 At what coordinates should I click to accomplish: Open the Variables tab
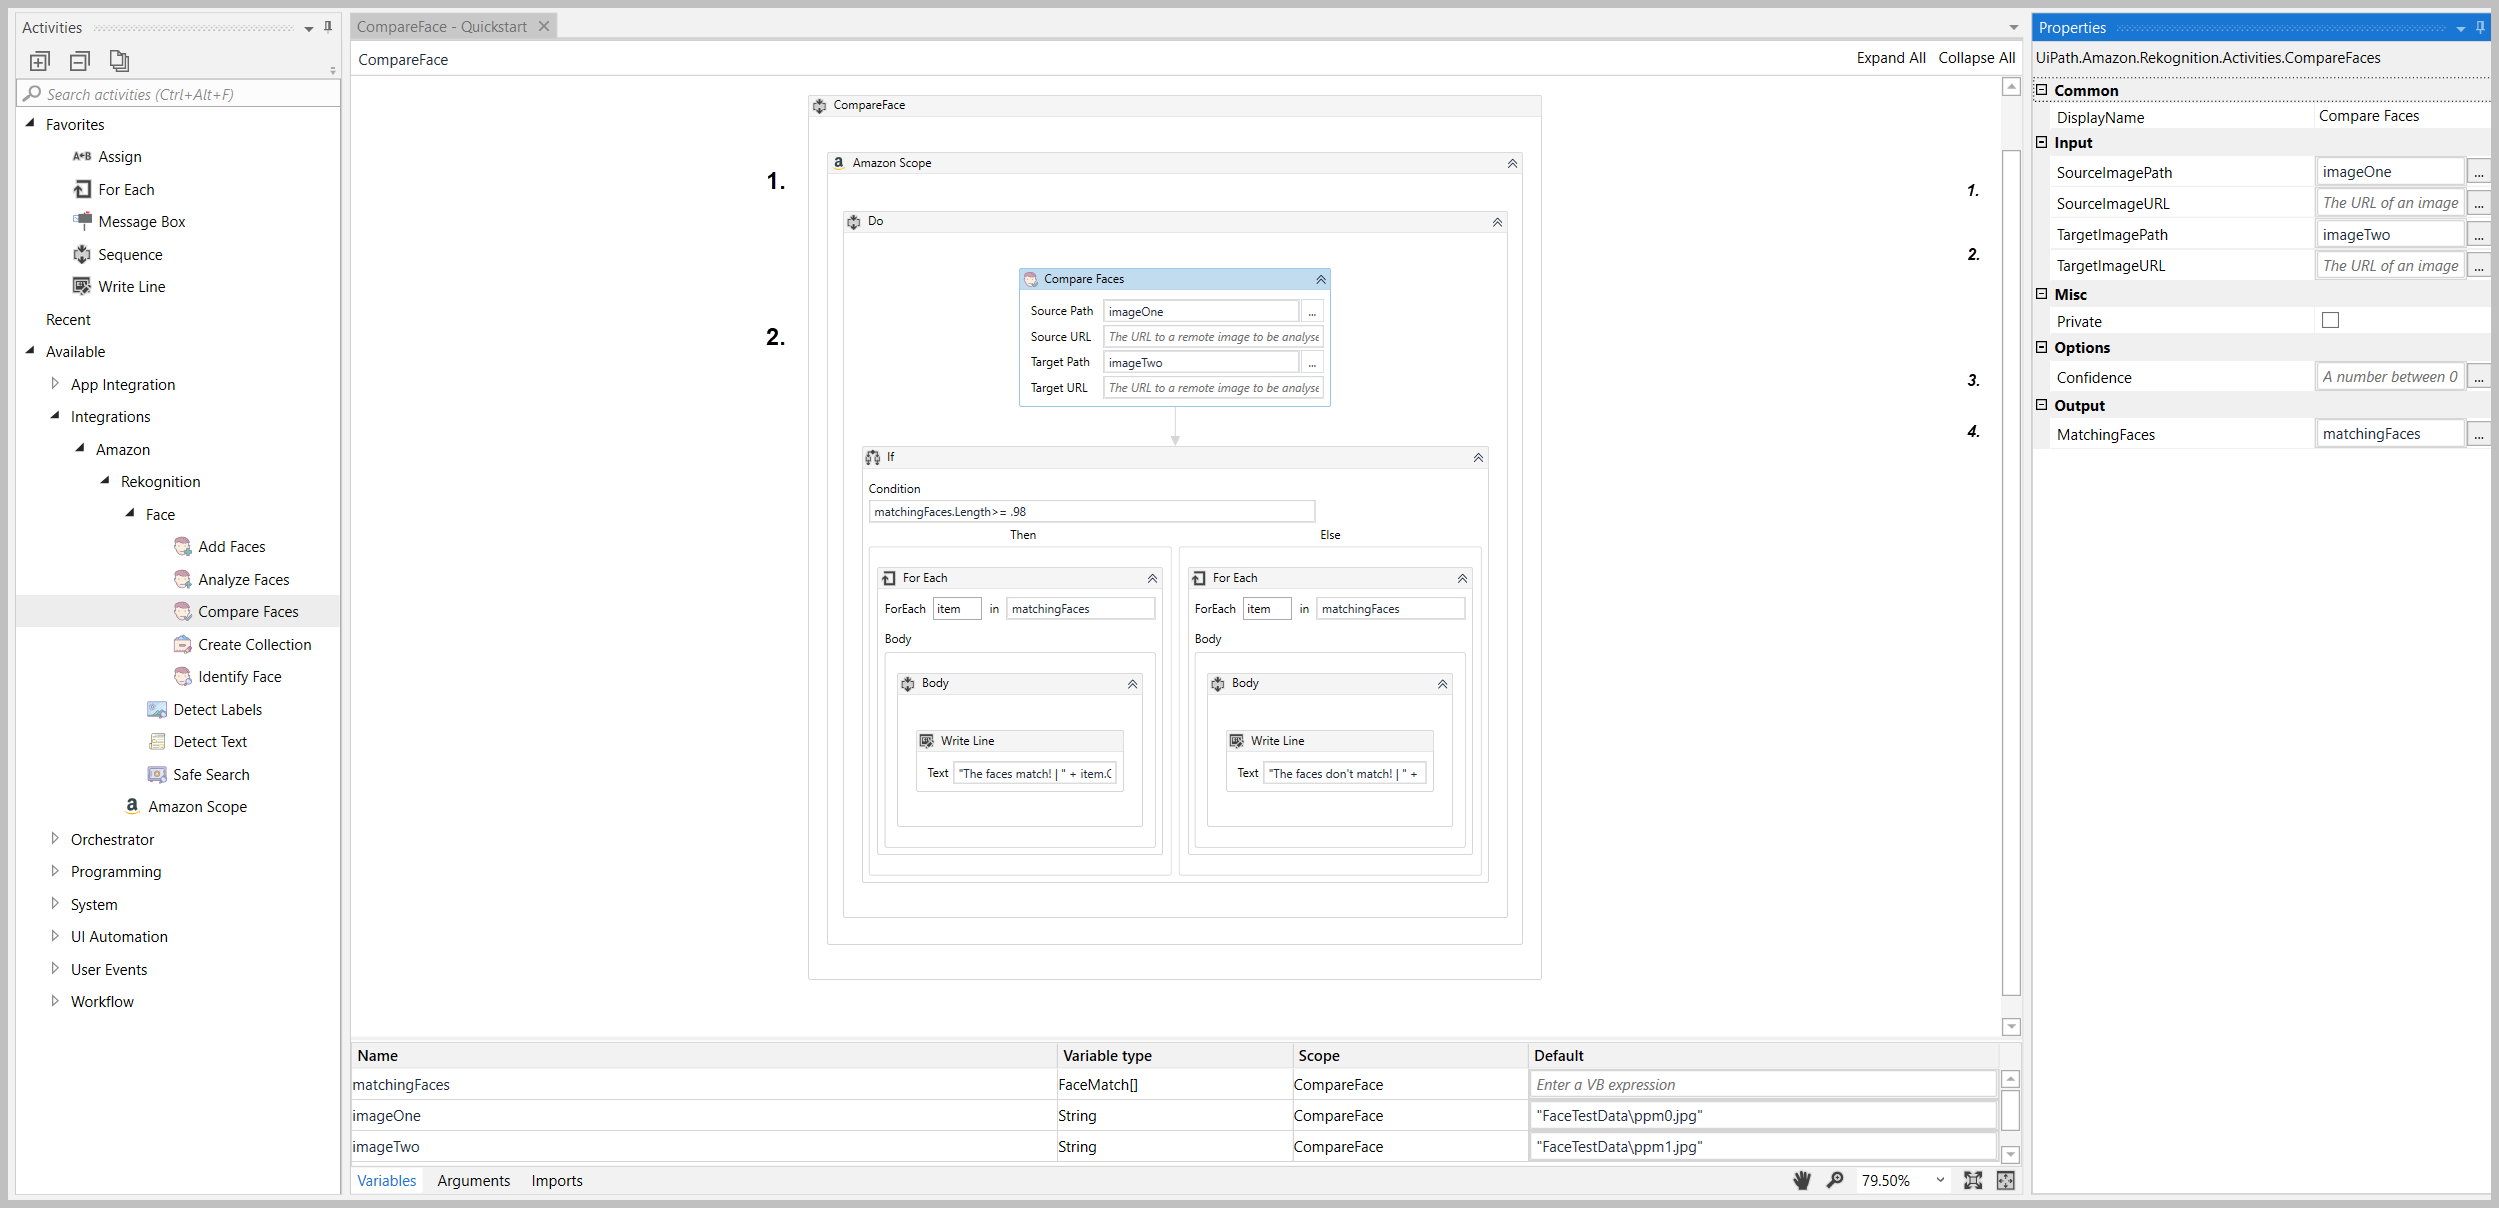387,1181
